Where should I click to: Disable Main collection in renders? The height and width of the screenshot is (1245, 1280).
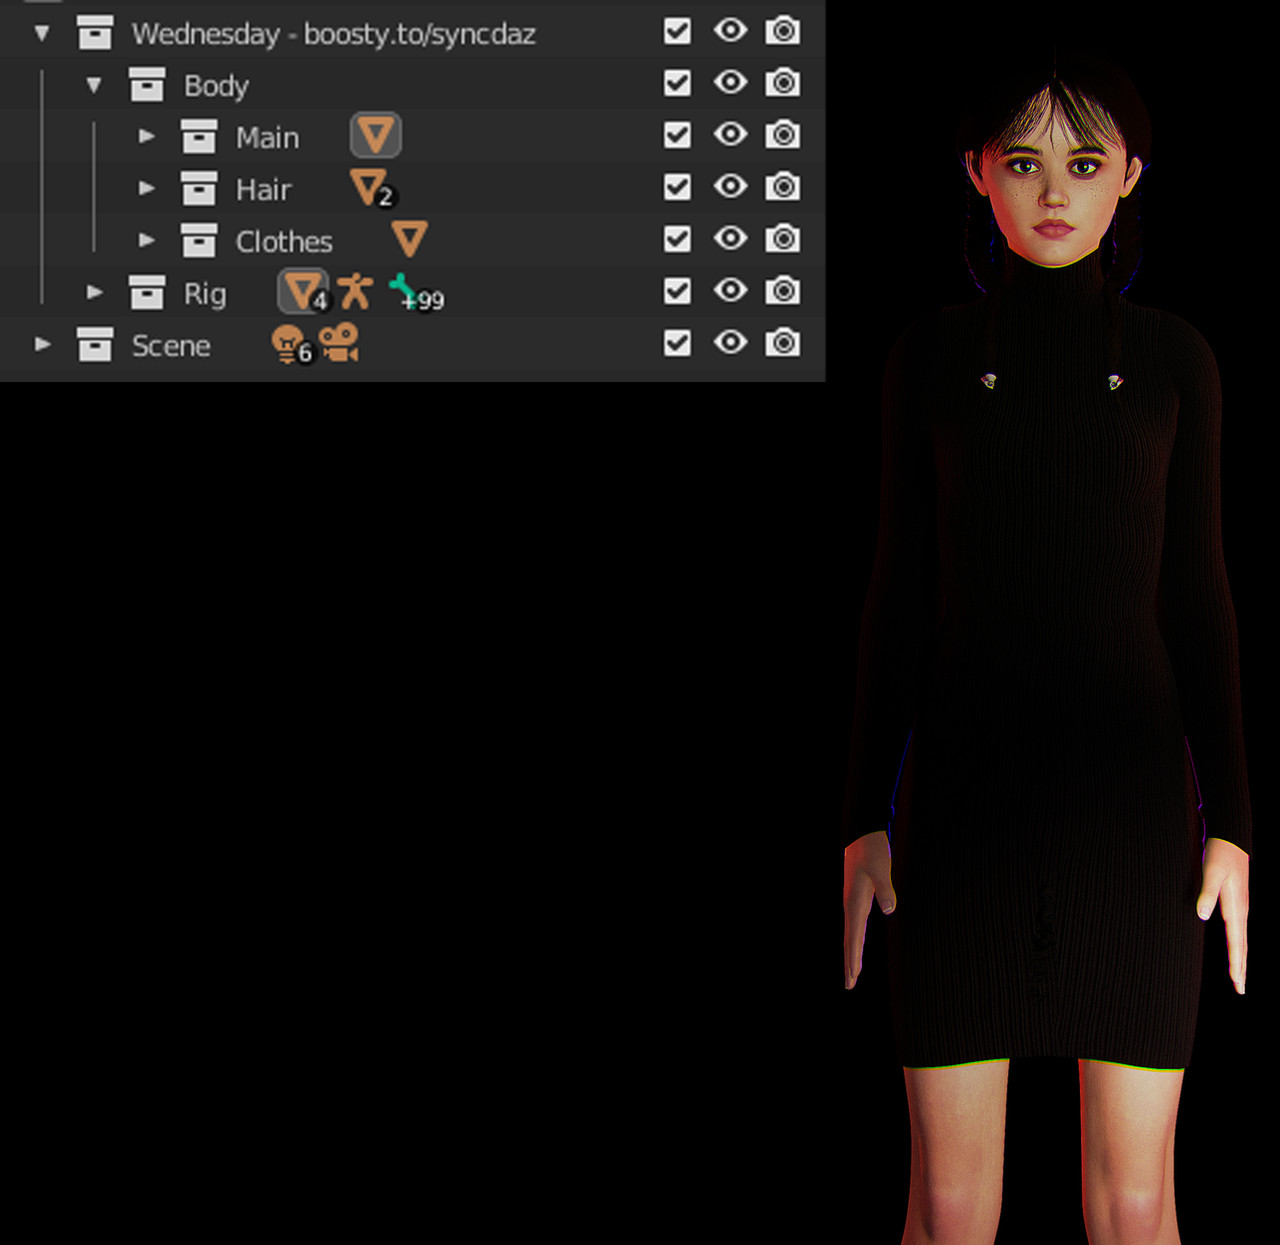[782, 135]
